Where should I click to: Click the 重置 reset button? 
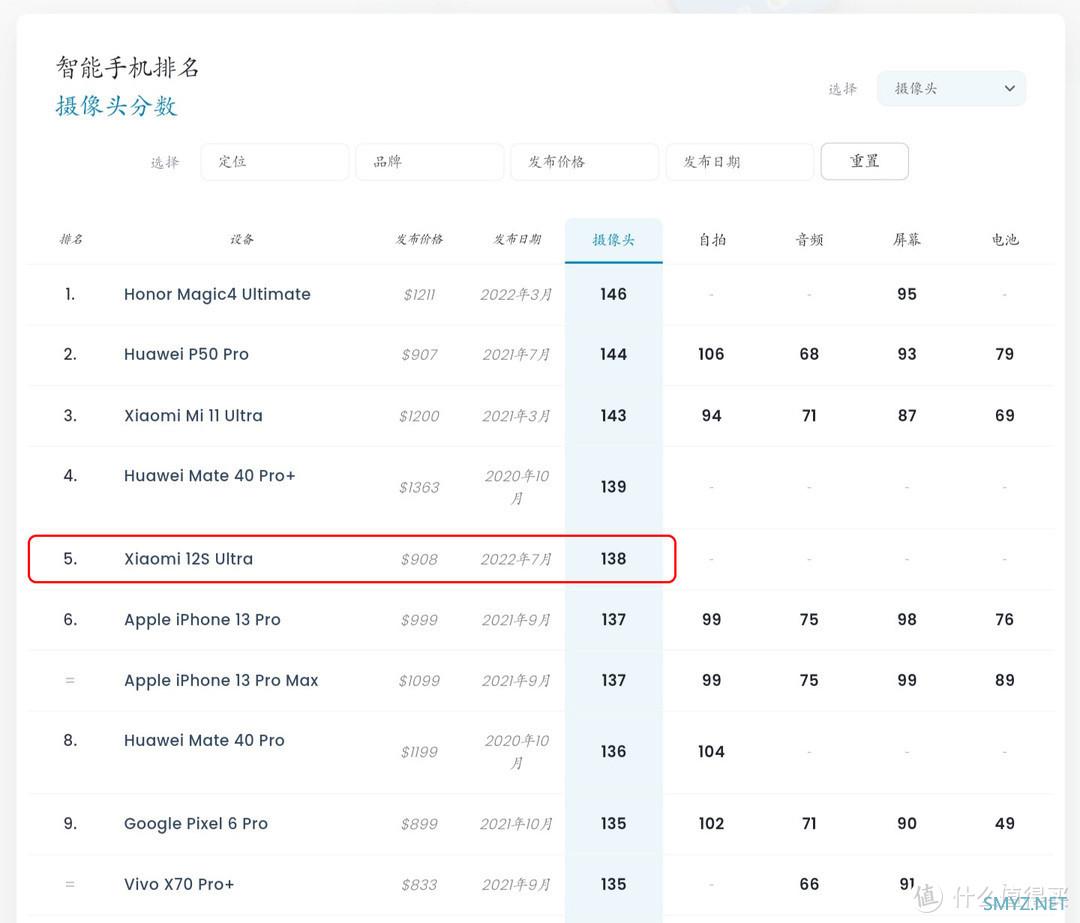tap(864, 161)
